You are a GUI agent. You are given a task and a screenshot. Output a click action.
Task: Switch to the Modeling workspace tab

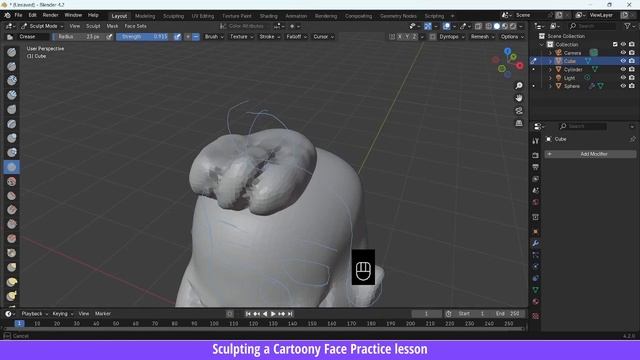point(145,16)
